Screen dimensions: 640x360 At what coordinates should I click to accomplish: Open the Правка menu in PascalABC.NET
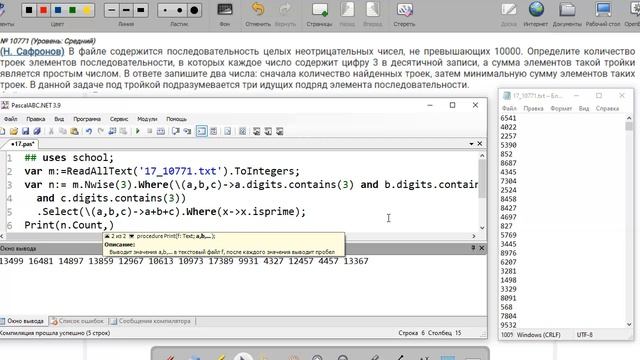[36, 119]
